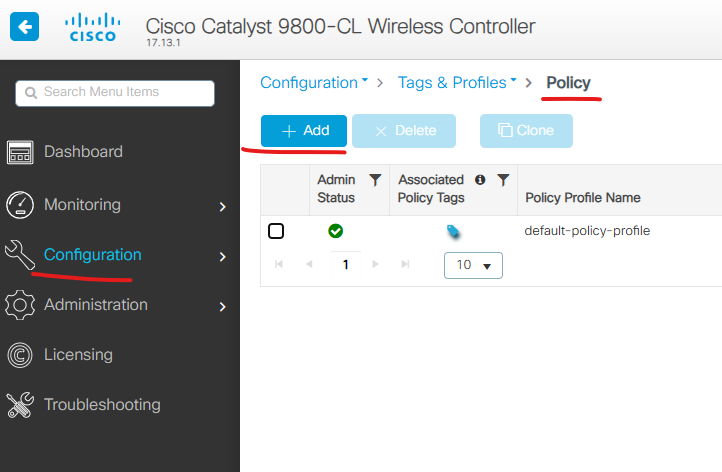
Task: Click the Associated Policy Tags column header
Action: (431, 189)
